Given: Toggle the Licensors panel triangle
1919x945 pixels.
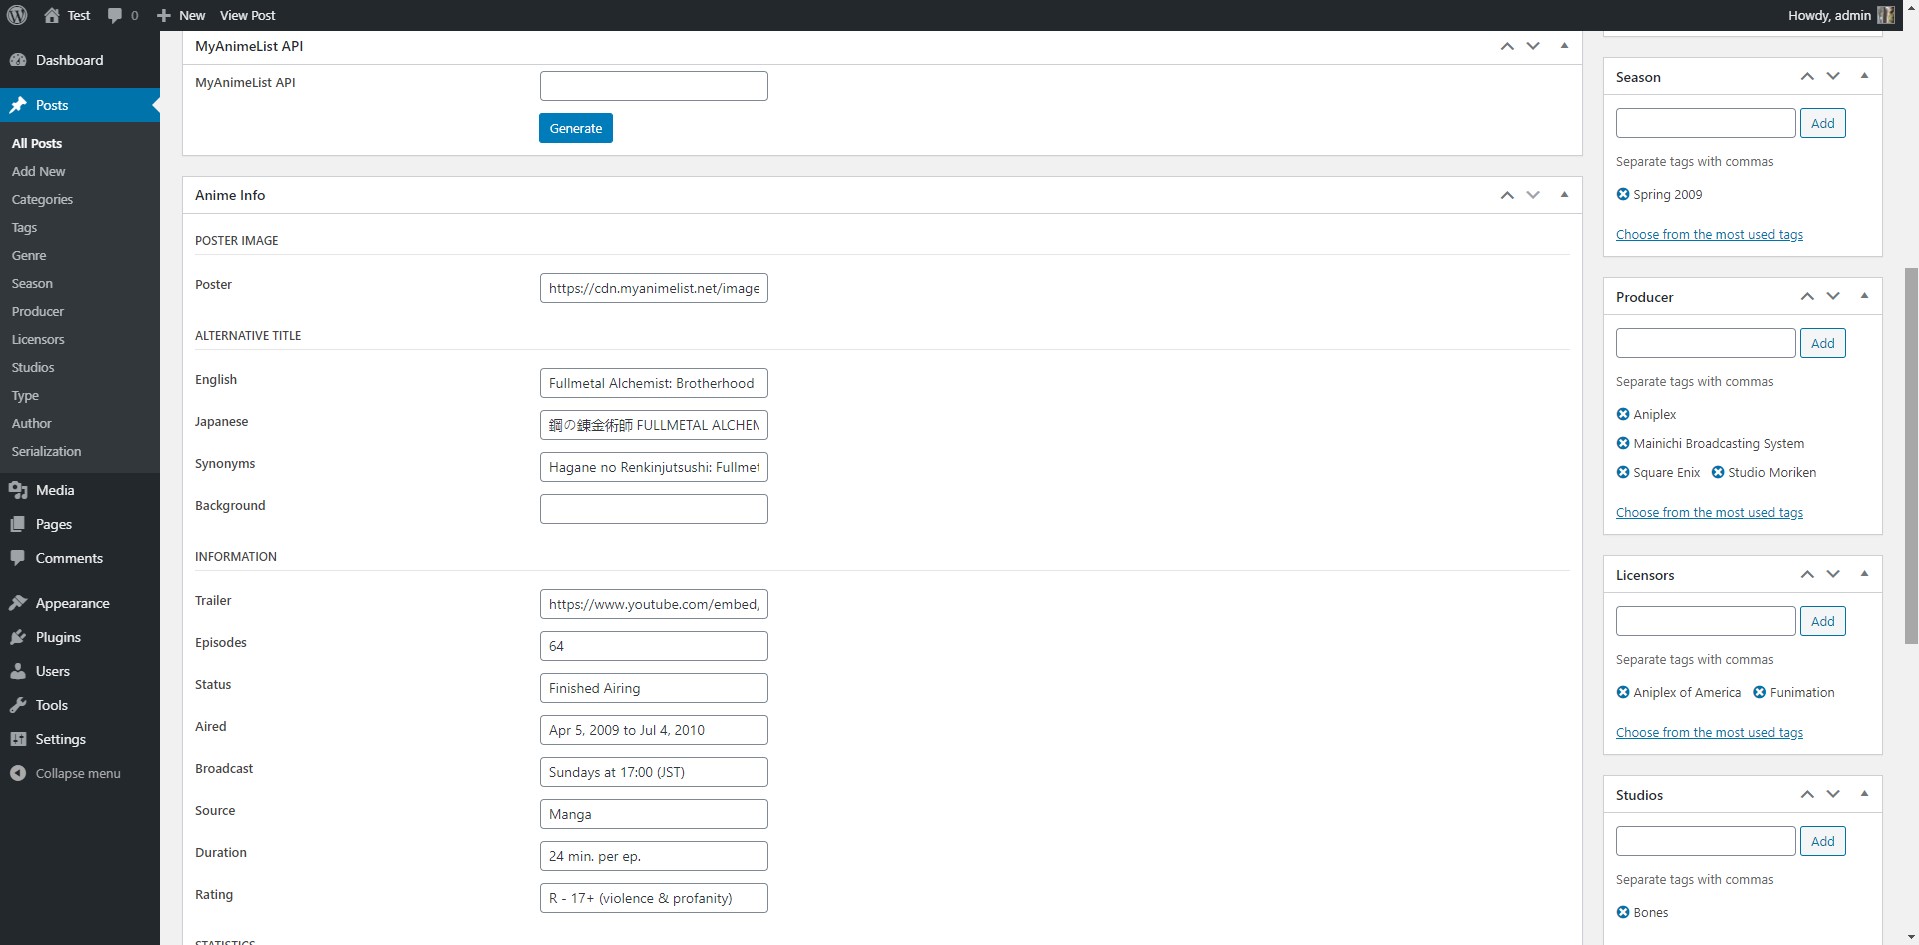Looking at the screenshot, I should click(1864, 574).
